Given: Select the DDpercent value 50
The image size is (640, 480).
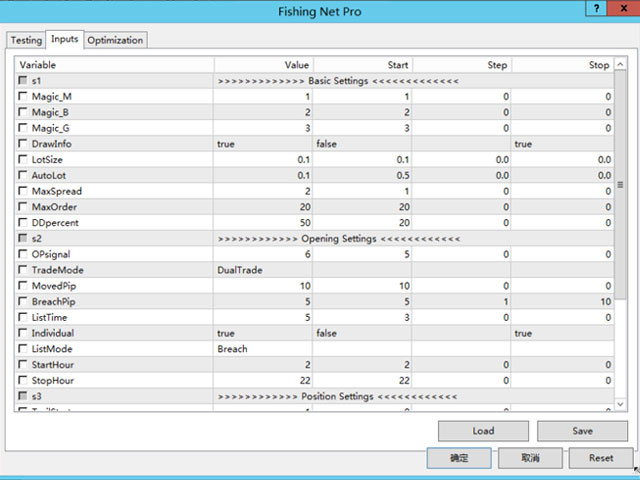Looking at the screenshot, I should (305, 223).
